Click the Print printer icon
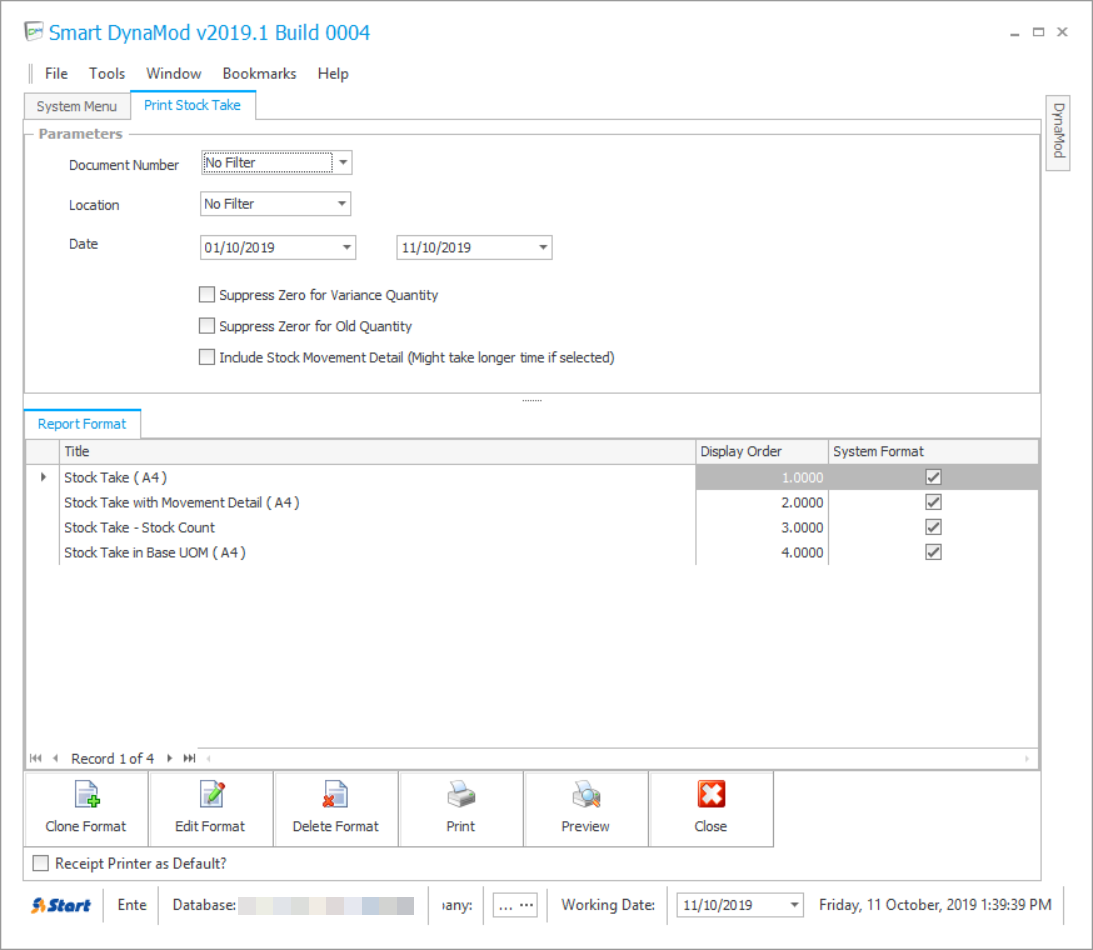Viewport: 1093px width, 950px height. [461, 795]
